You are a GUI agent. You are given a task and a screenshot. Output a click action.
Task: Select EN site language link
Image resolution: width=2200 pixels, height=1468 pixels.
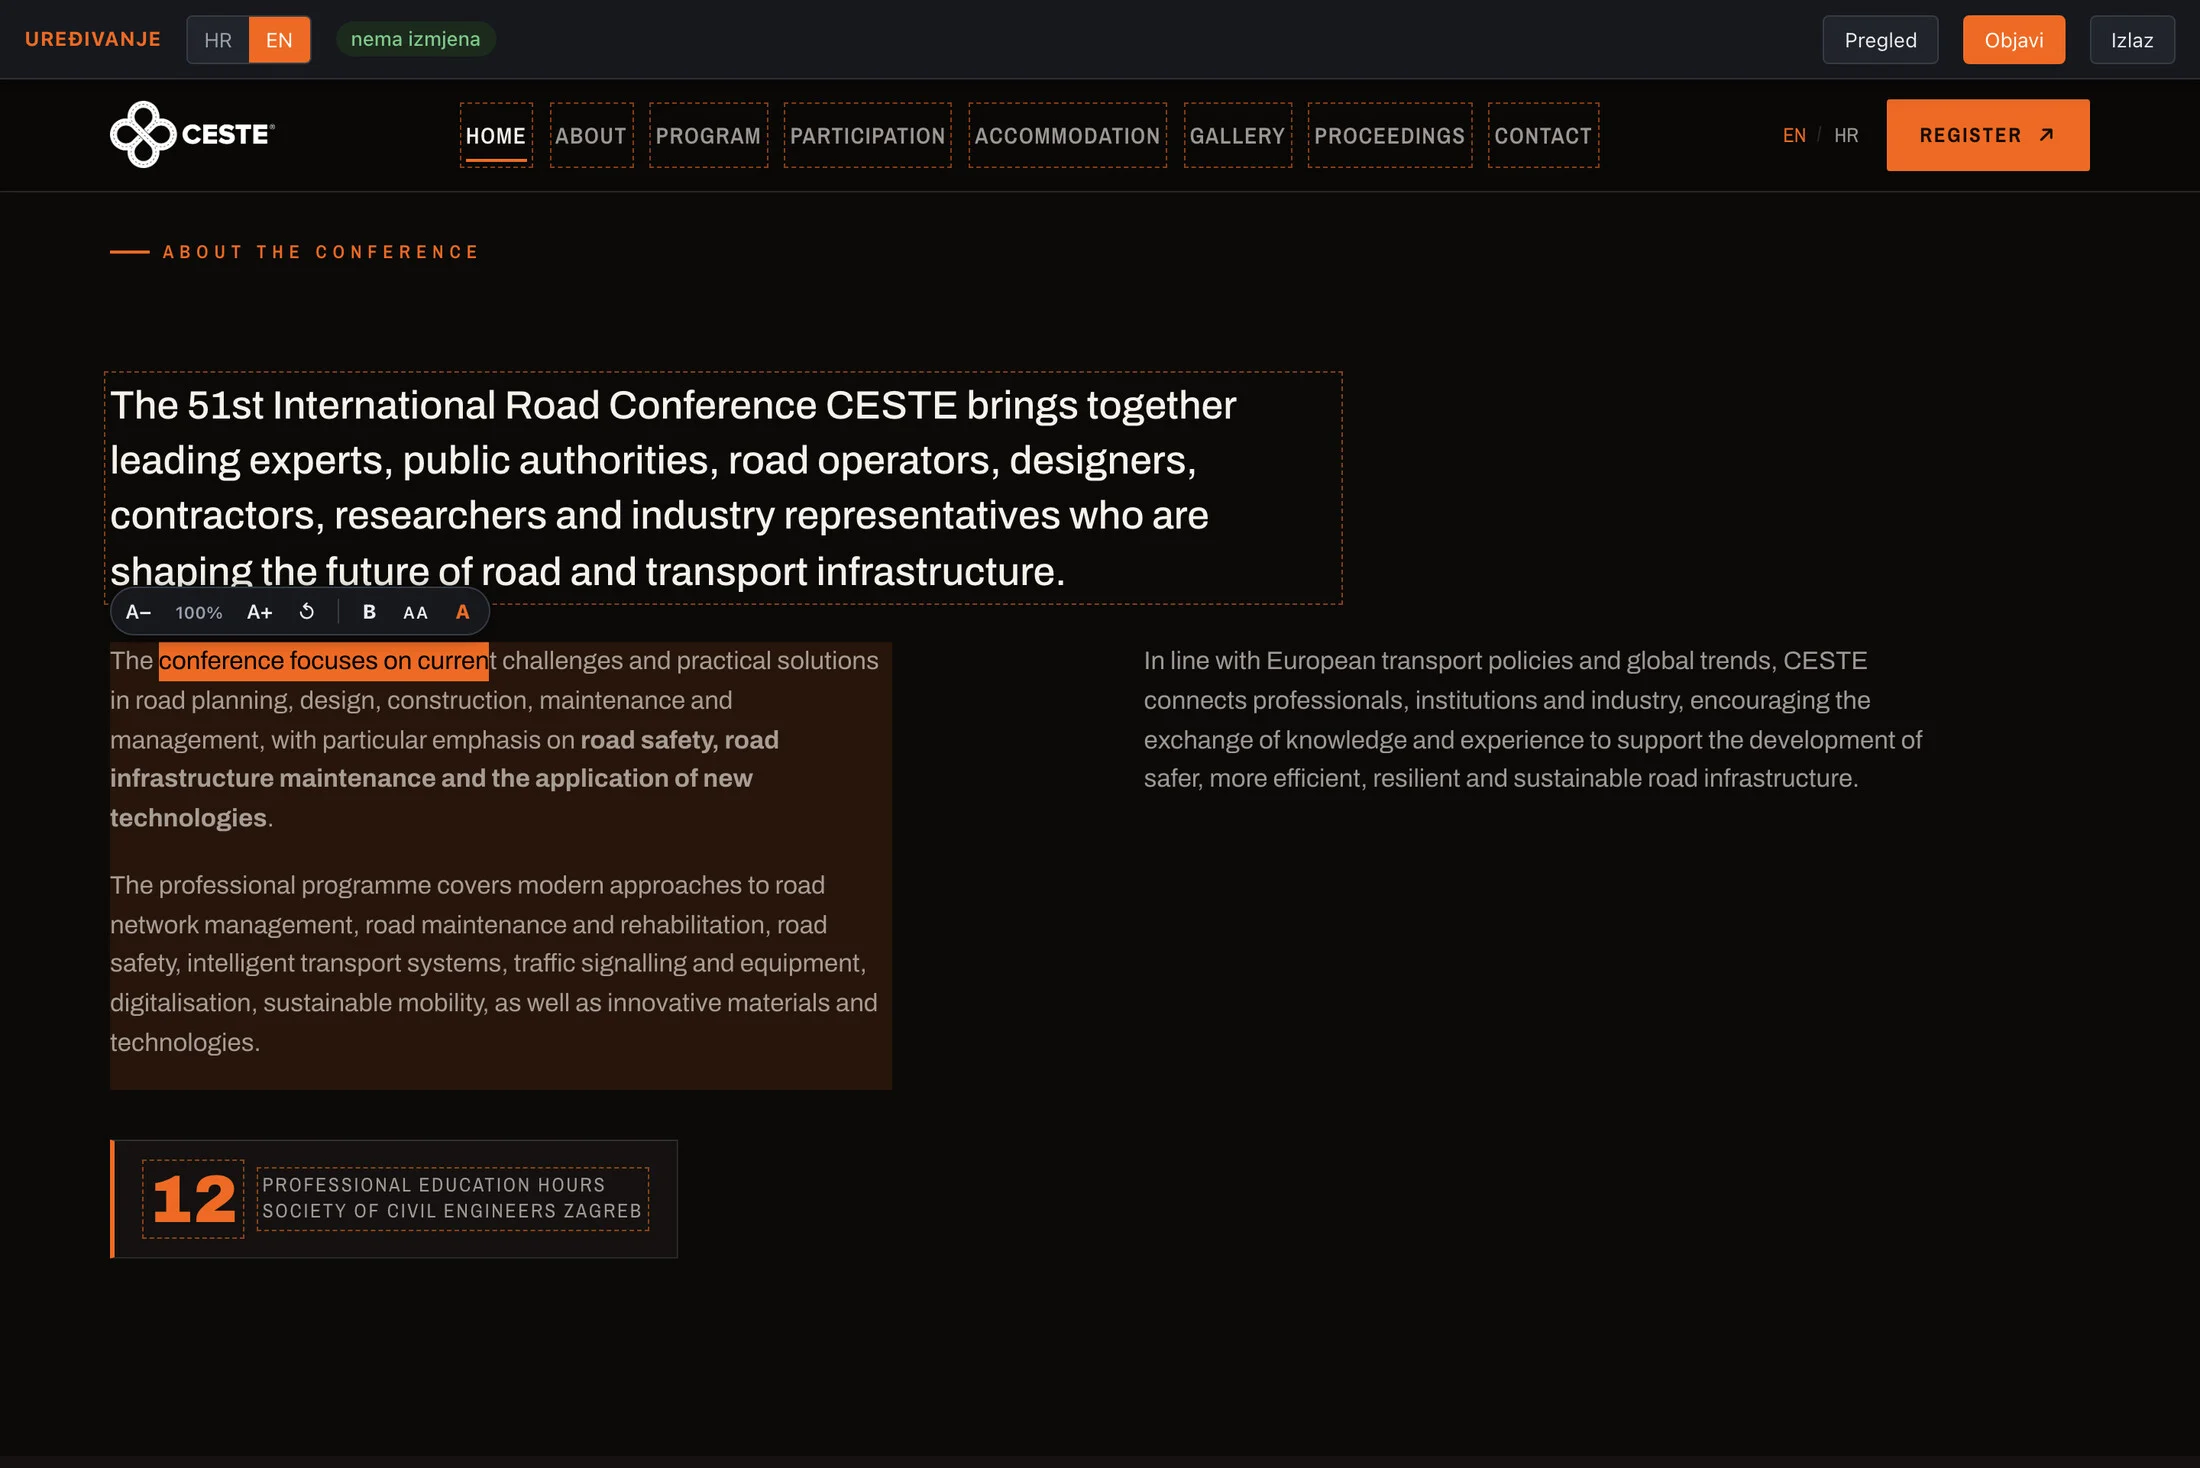(x=1794, y=135)
